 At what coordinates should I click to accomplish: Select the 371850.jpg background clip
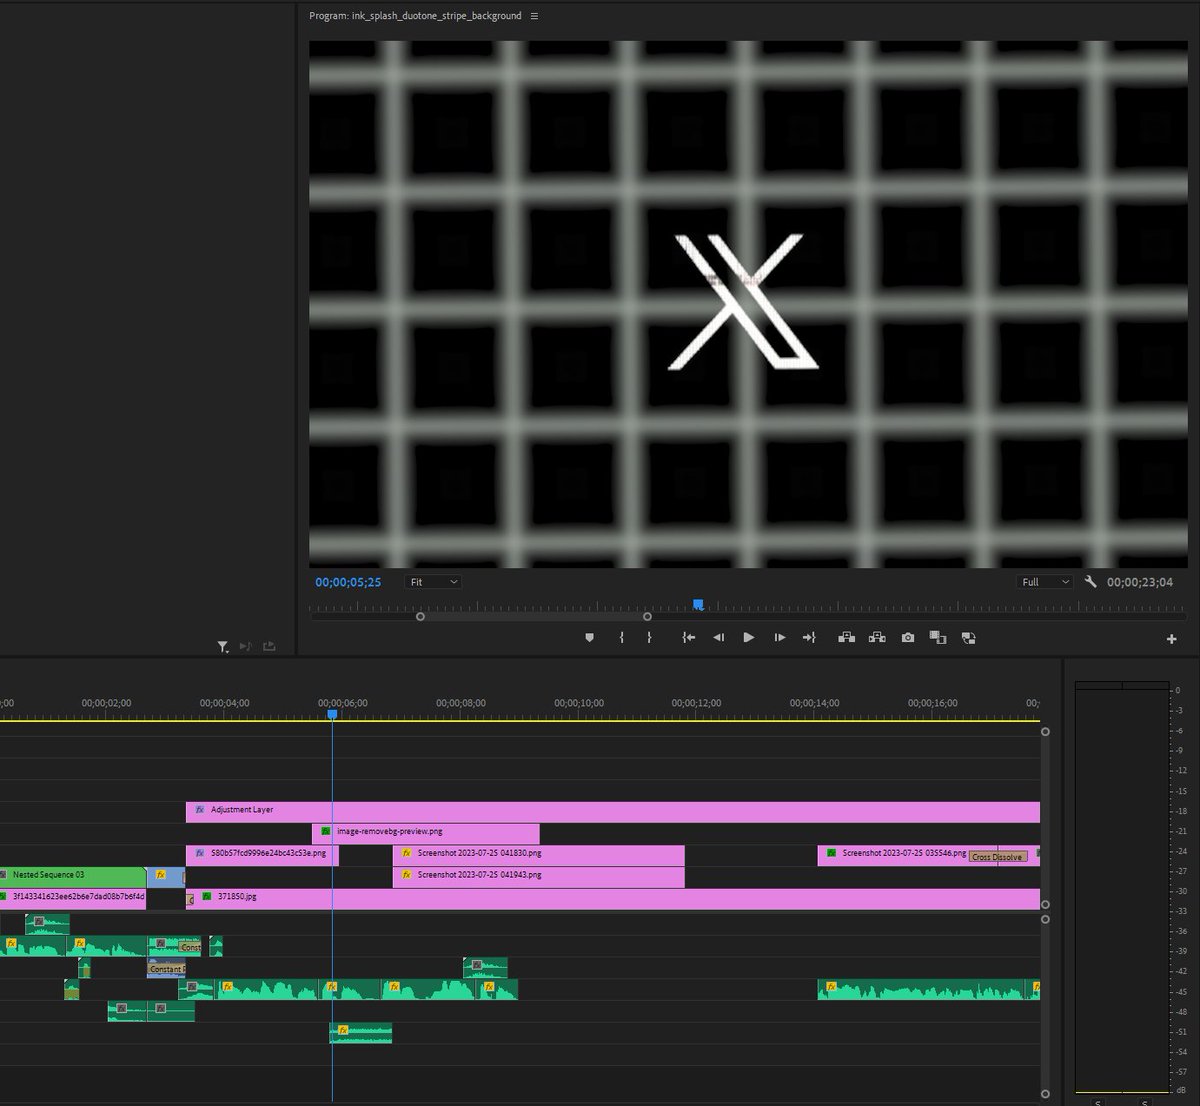coord(613,898)
